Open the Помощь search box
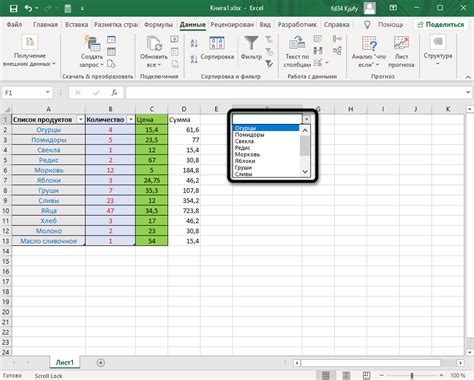This screenshot has width=474, height=380. [390, 24]
